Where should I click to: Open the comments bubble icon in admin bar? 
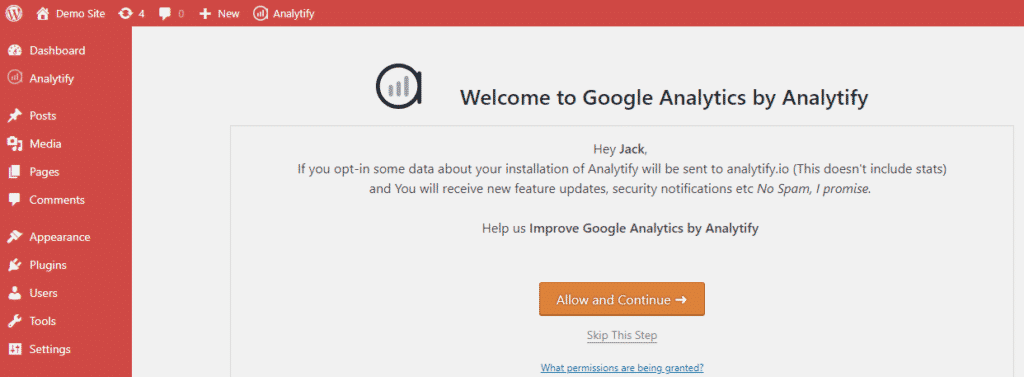(165, 14)
